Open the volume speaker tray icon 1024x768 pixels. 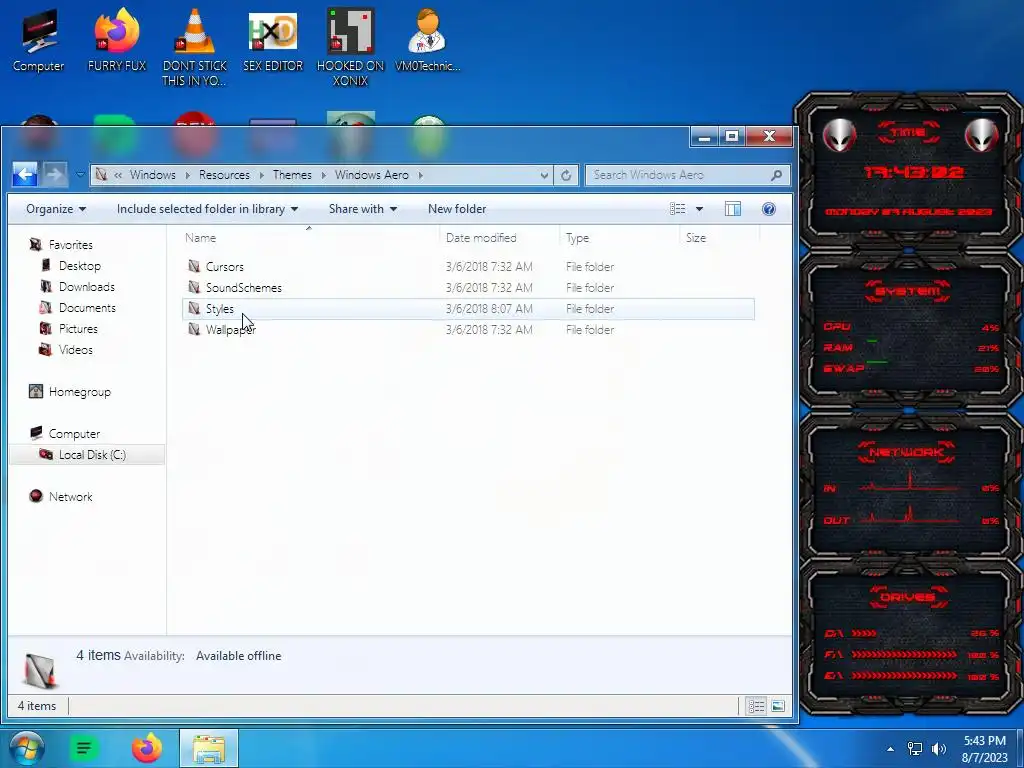click(x=939, y=749)
